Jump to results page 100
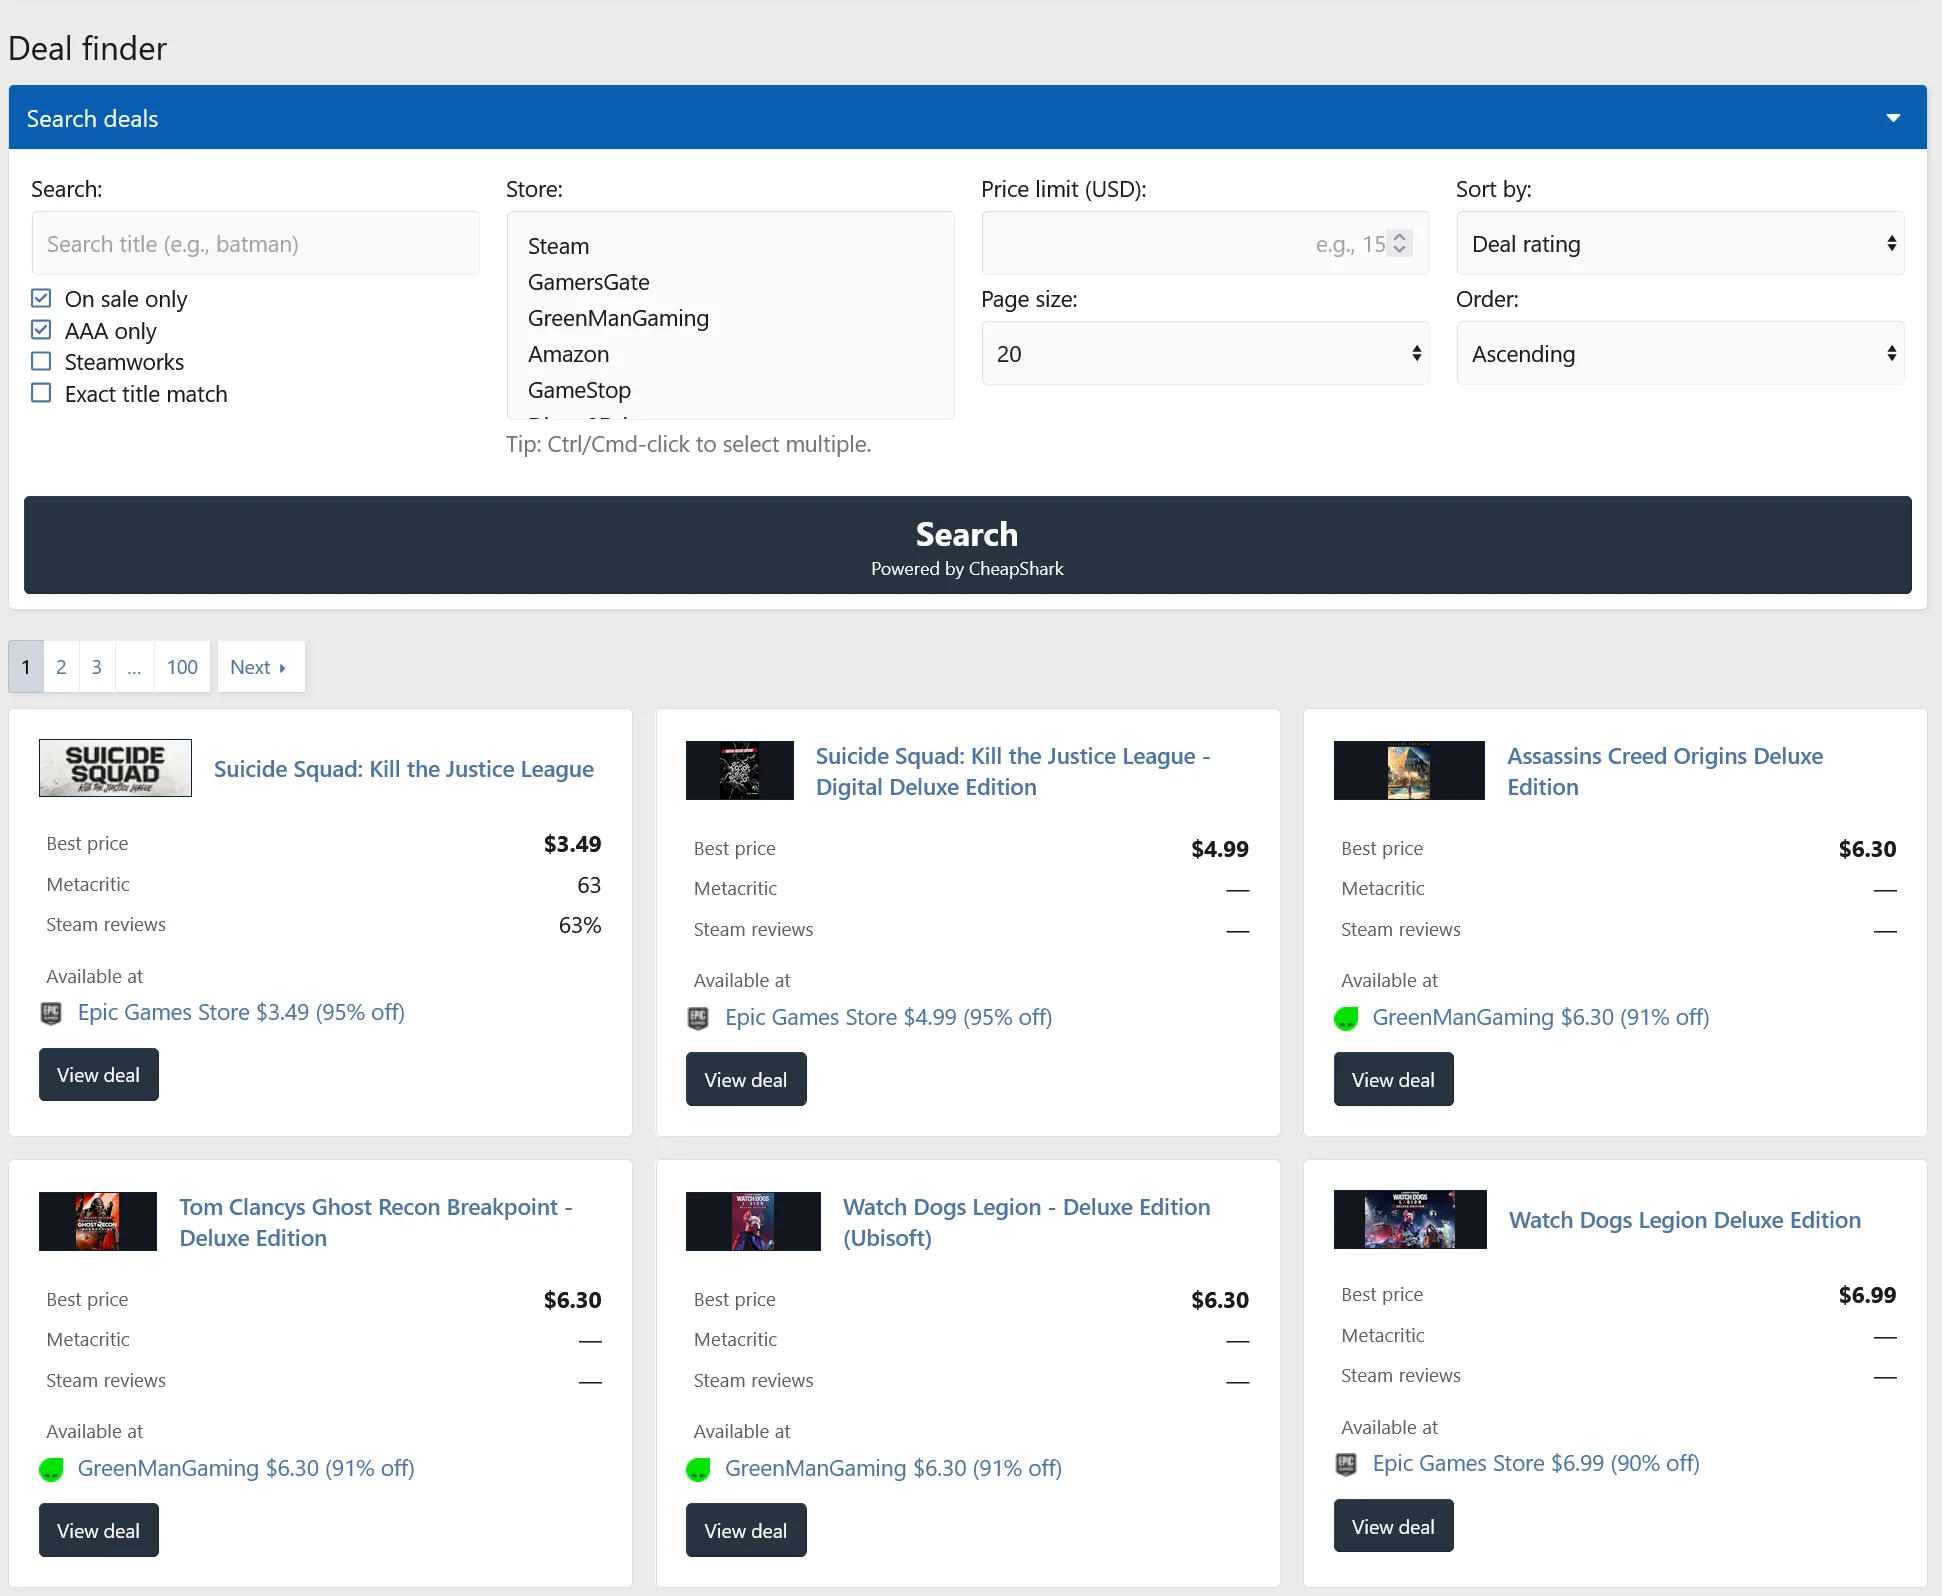The image size is (1942, 1596). point(182,667)
